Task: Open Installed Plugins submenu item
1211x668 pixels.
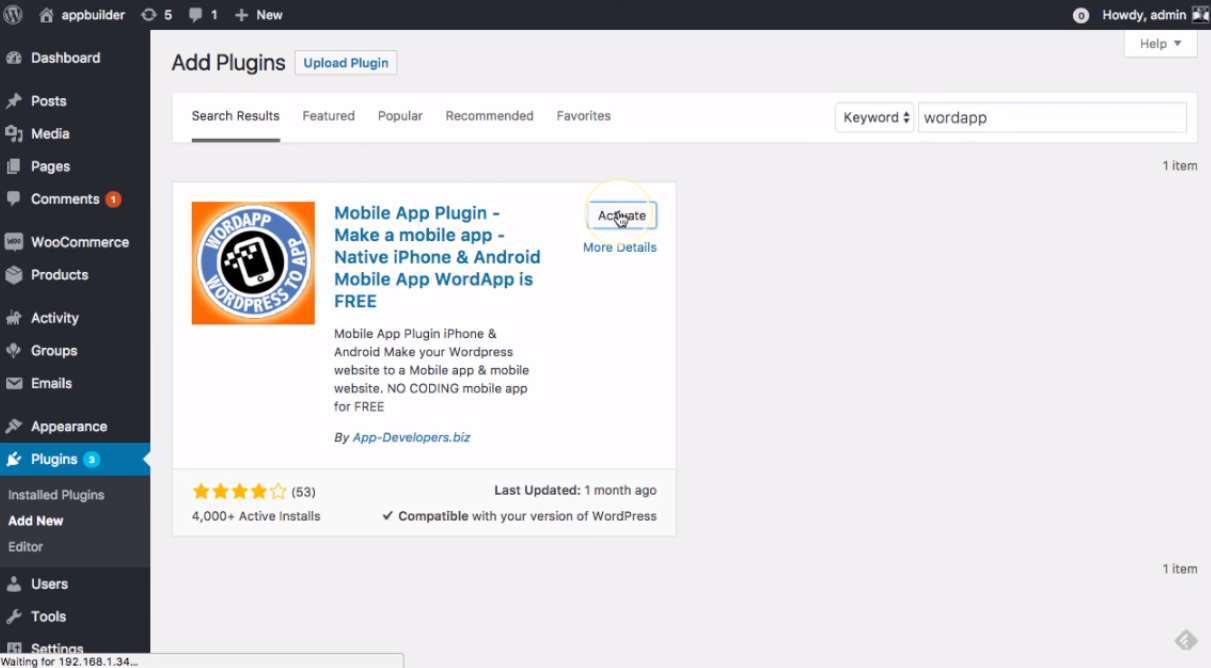Action: click(56, 495)
